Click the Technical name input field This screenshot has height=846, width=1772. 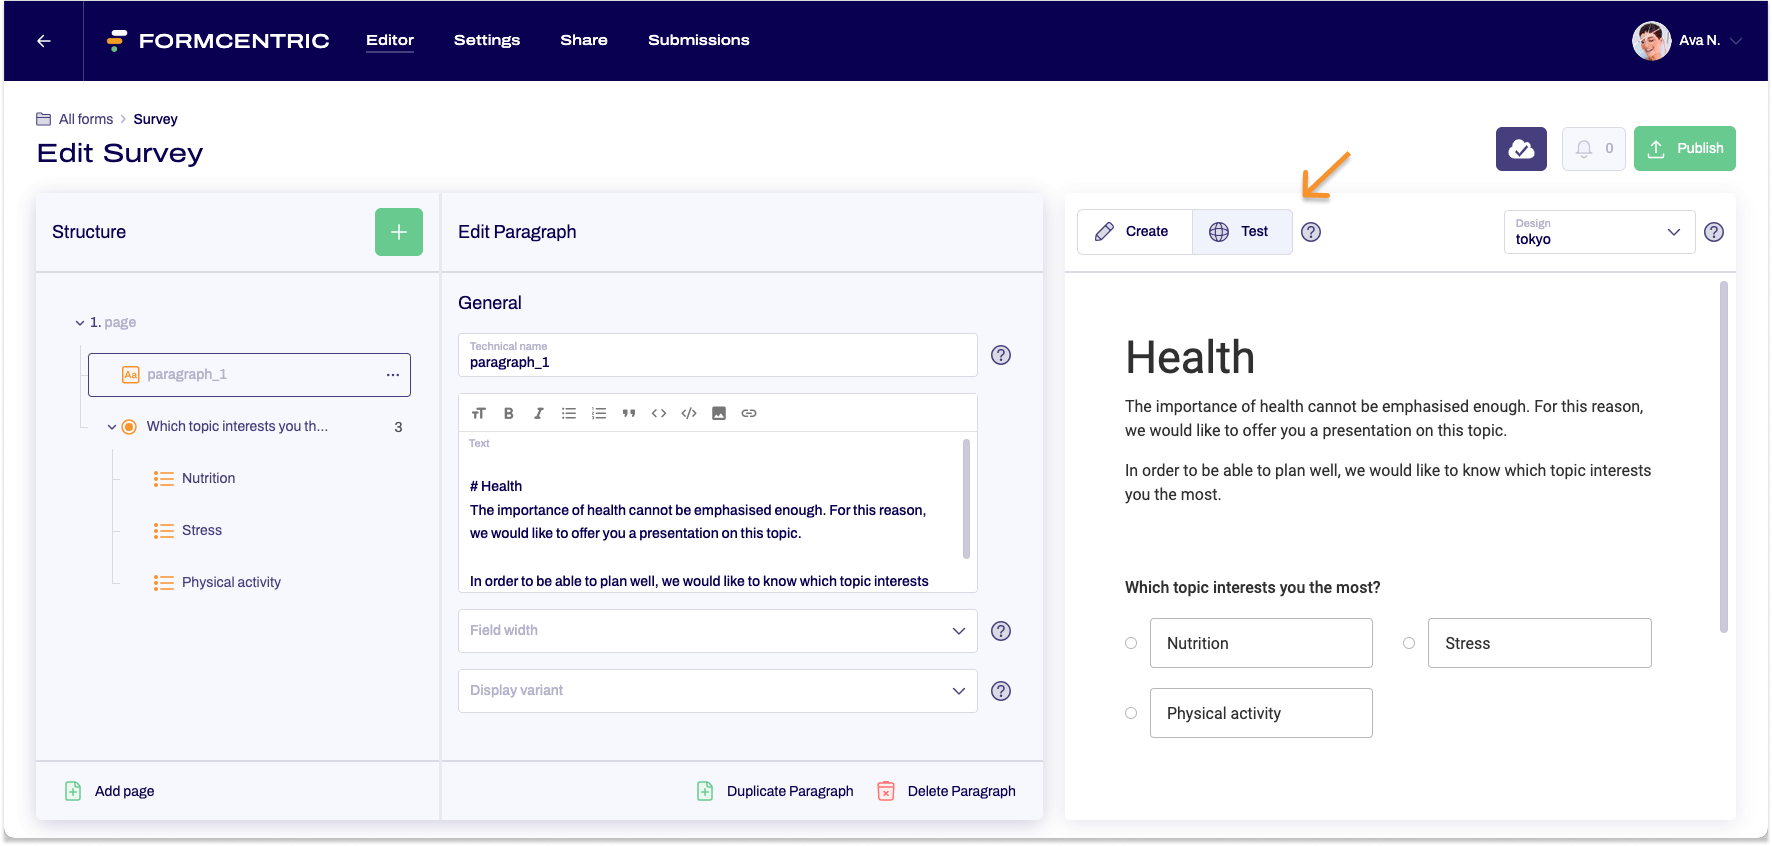[717, 356]
